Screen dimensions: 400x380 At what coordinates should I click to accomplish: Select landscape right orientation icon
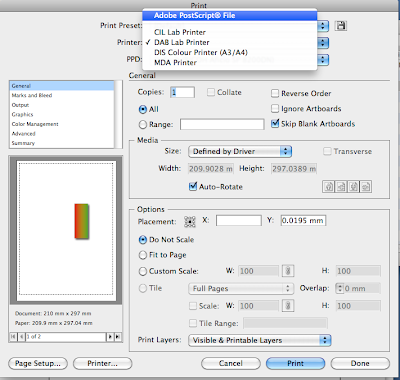coord(366,187)
